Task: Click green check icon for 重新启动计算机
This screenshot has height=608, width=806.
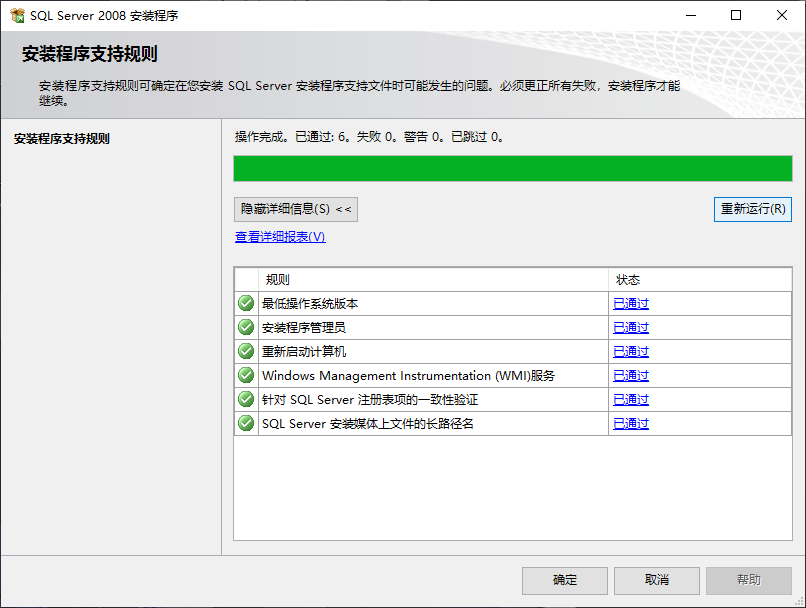Action: pyautogui.click(x=246, y=351)
